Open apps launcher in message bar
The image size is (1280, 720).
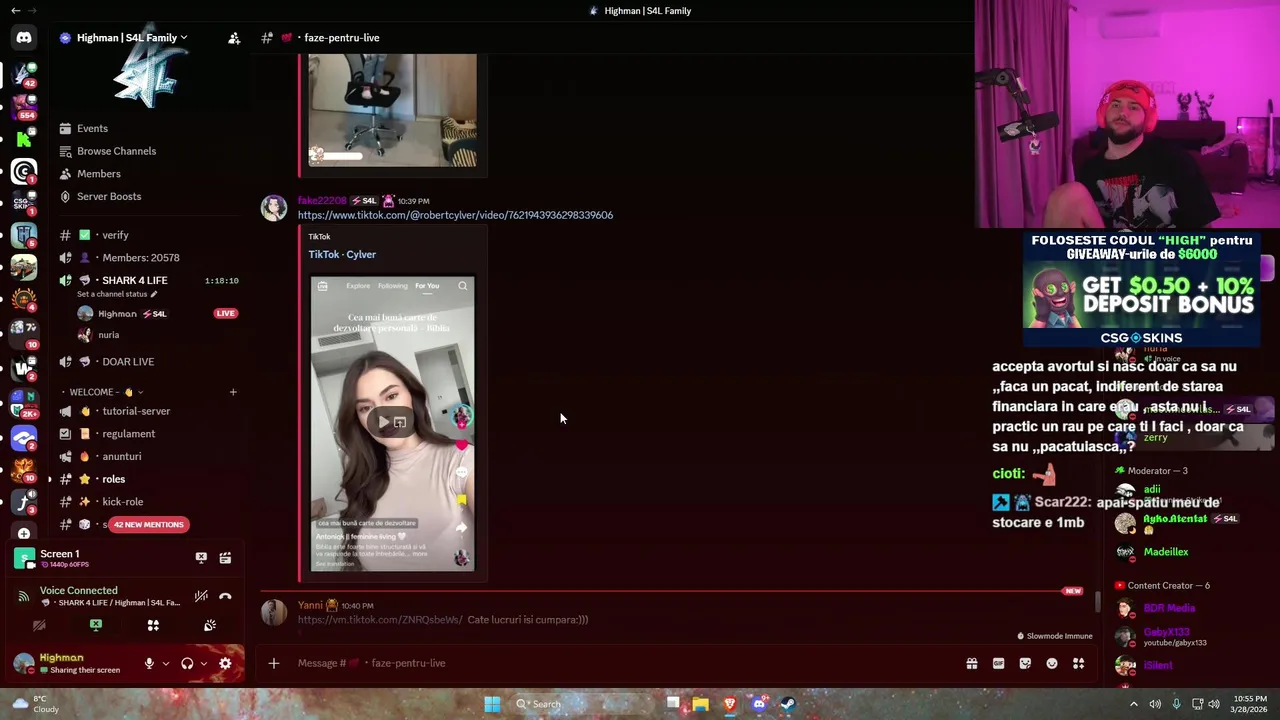point(1078,663)
